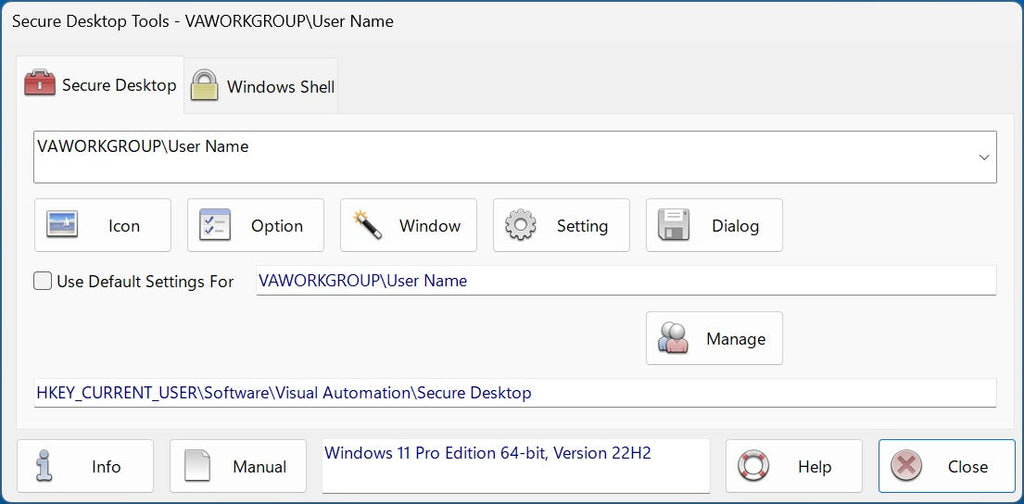Click the floppy disk Dialog icon
This screenshot has width=1024, height=504.
674,226
